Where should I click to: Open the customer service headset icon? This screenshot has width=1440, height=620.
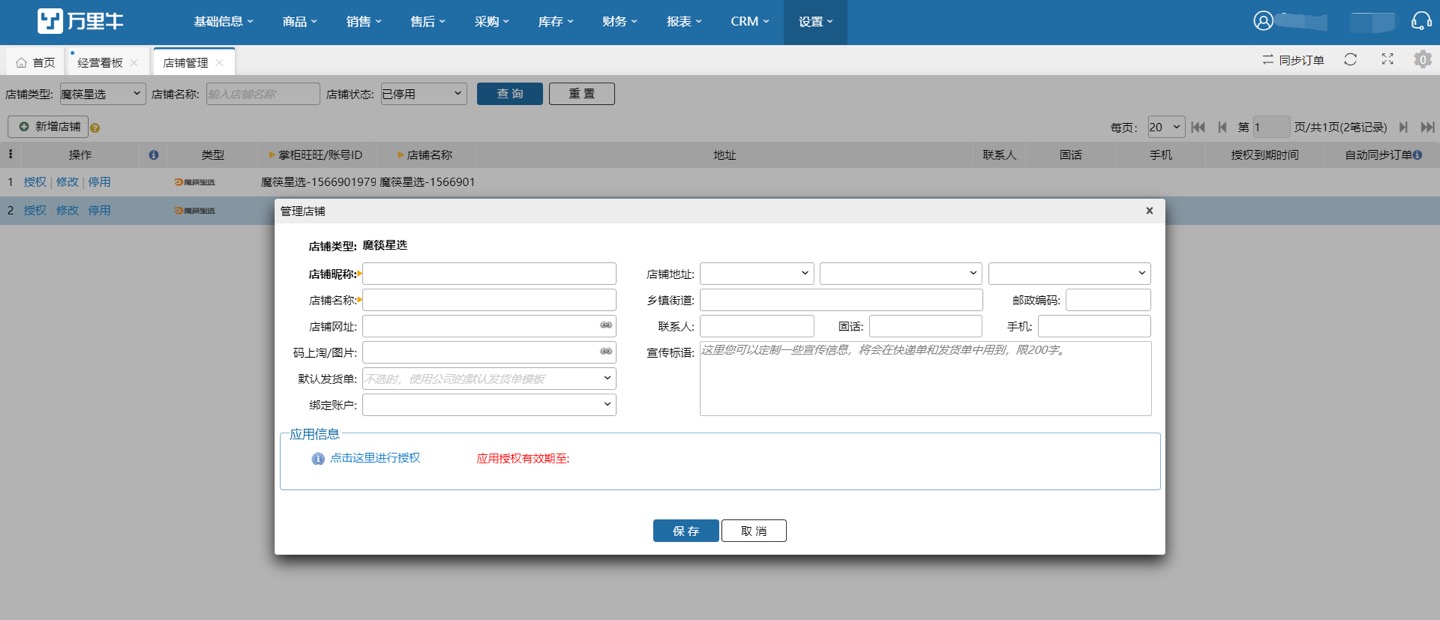point(1421,21)
